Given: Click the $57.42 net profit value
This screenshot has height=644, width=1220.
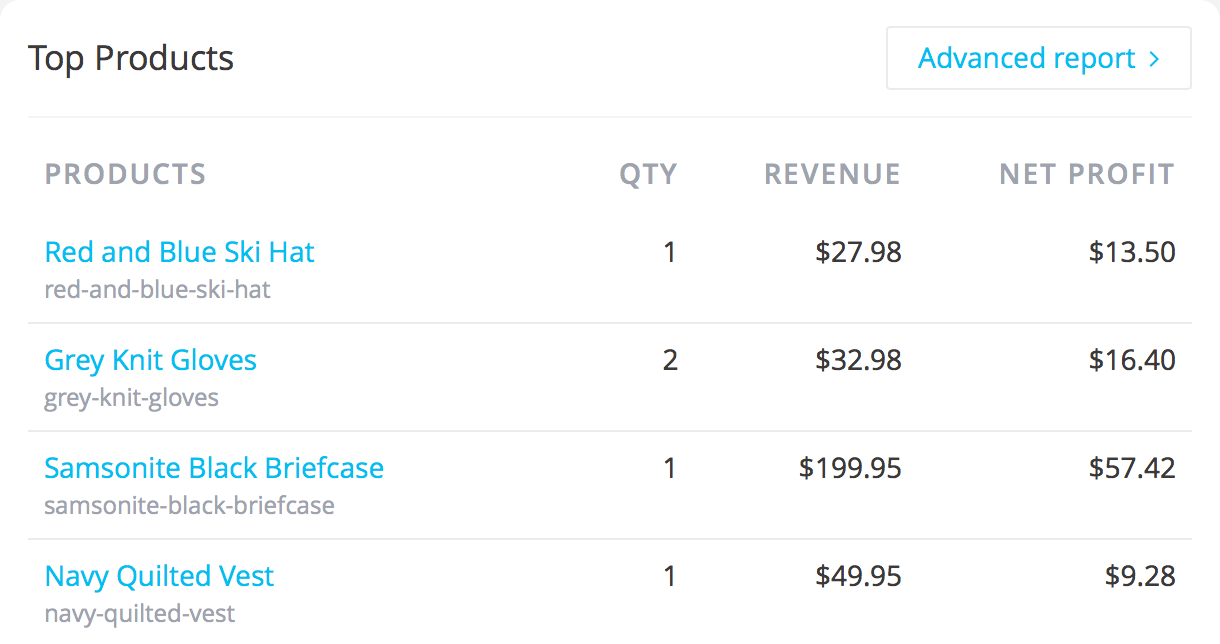Looking at the screenshot, I should click(1132, 468).
